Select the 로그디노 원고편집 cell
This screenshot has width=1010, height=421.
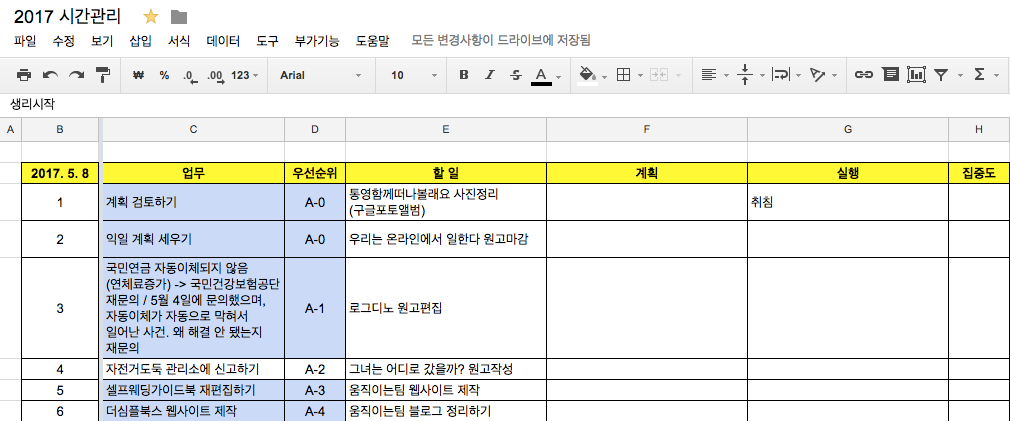point(446,308)
